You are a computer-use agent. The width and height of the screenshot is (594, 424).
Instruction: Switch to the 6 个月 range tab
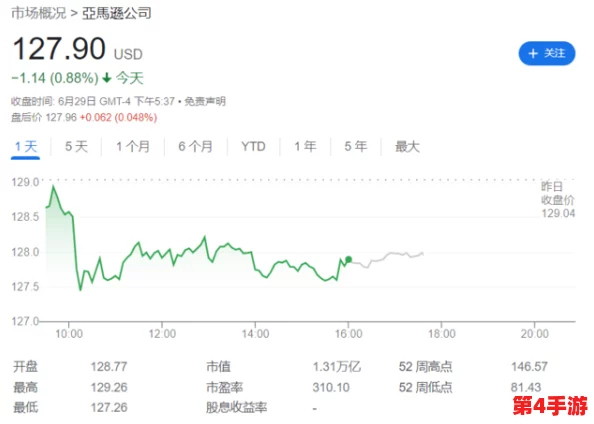point(195,147)
